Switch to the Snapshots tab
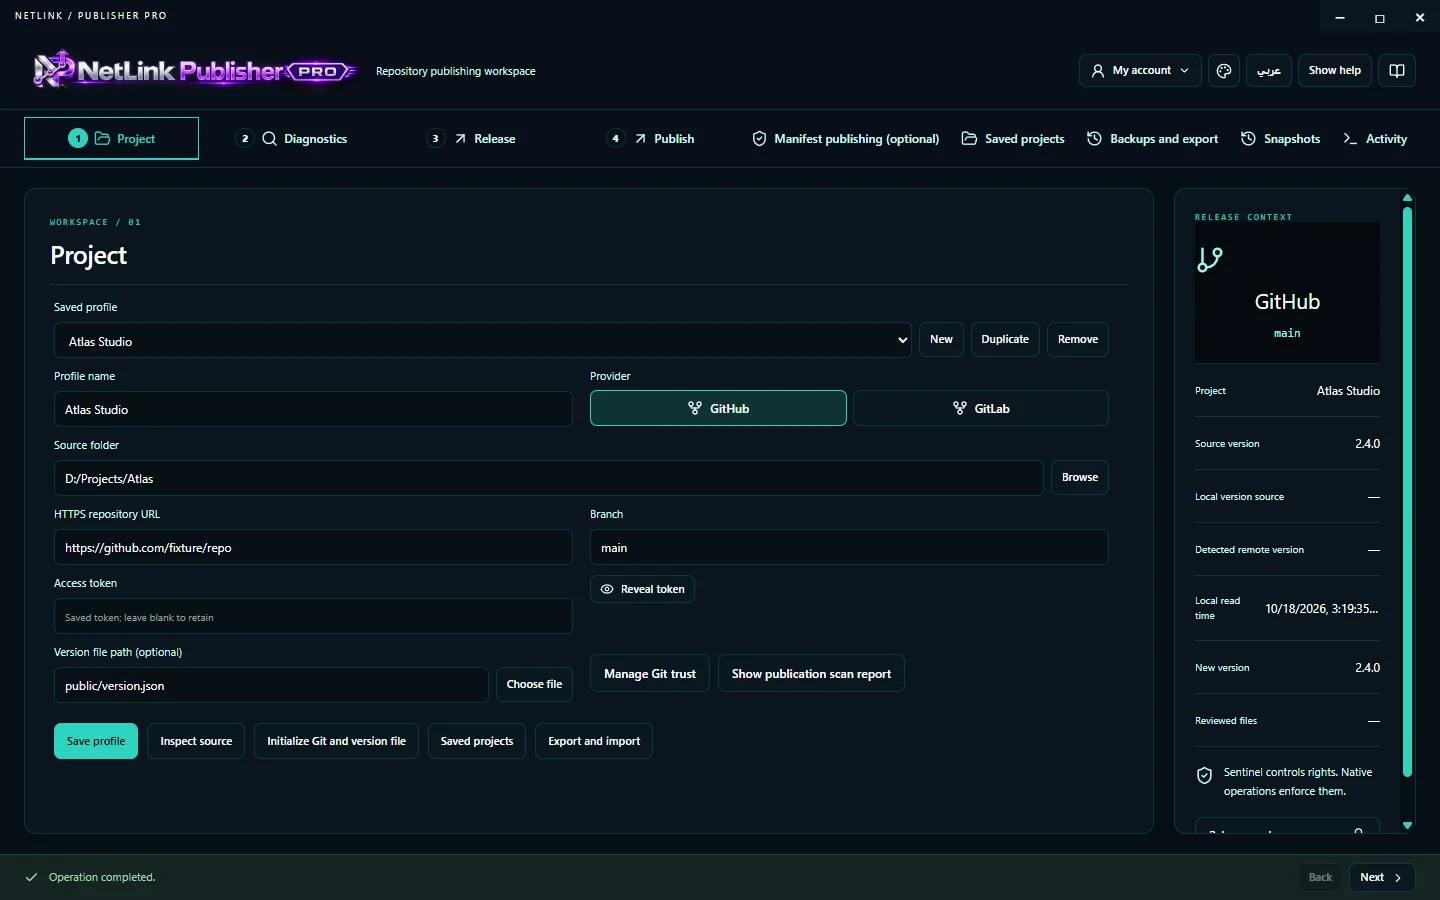The width and height of the screenshot is (1440, 900). [1281, 139]
